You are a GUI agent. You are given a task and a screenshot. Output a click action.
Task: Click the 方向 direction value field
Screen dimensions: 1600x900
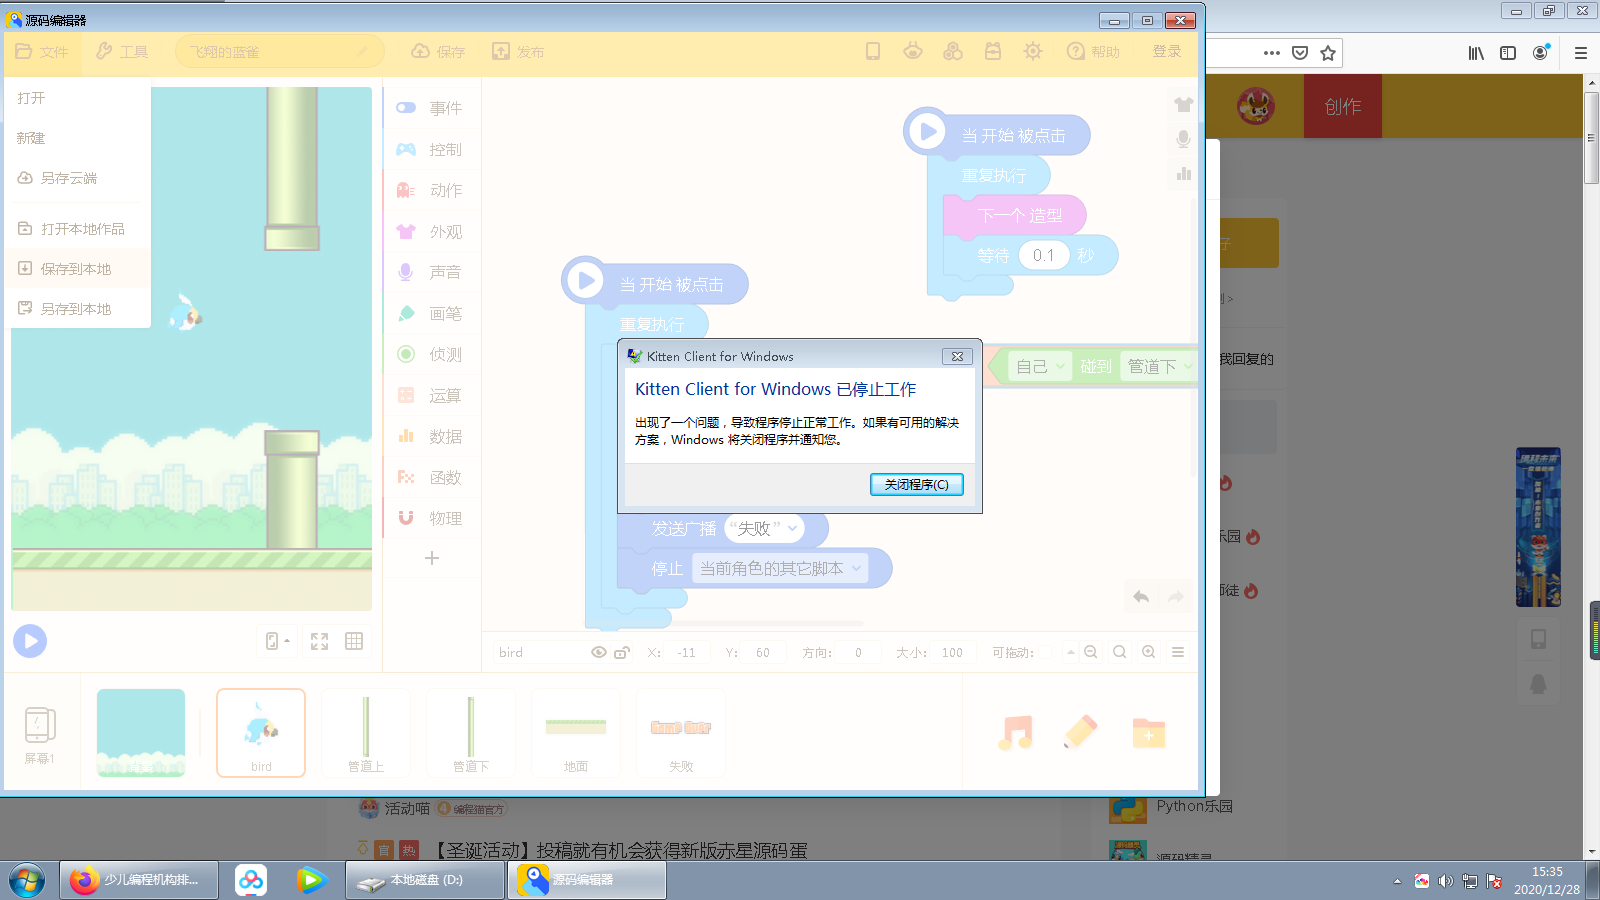[858, 652]
